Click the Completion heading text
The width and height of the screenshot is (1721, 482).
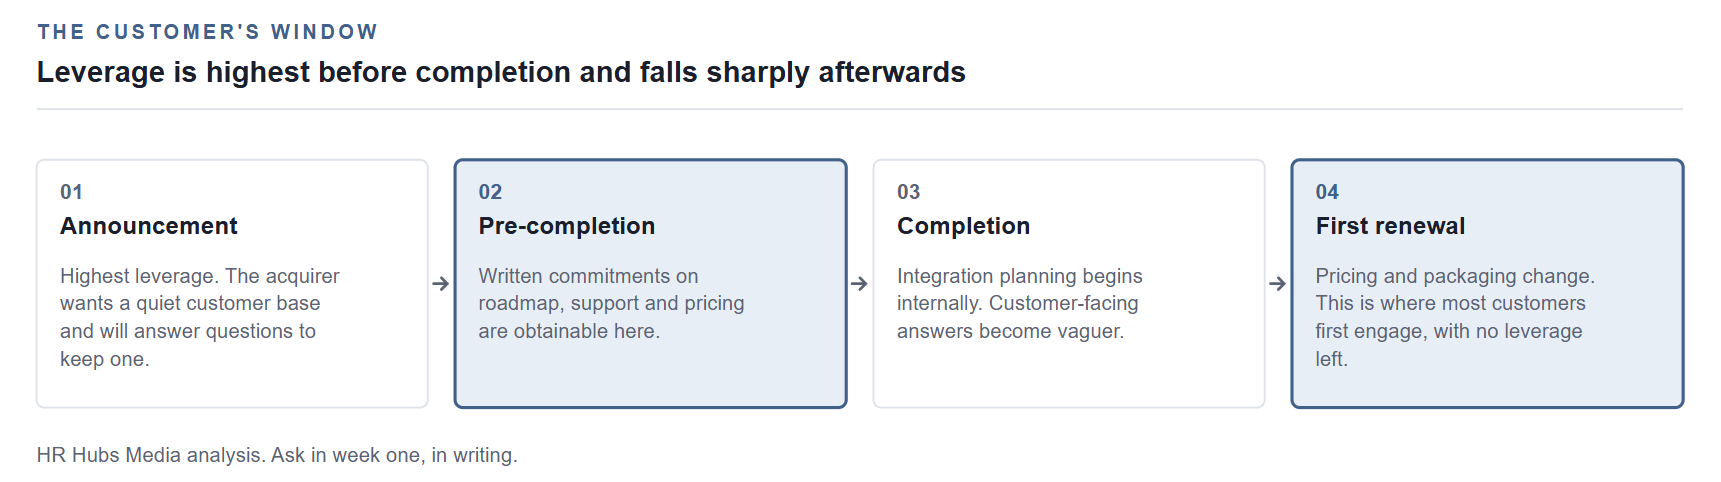click(963, 226)
